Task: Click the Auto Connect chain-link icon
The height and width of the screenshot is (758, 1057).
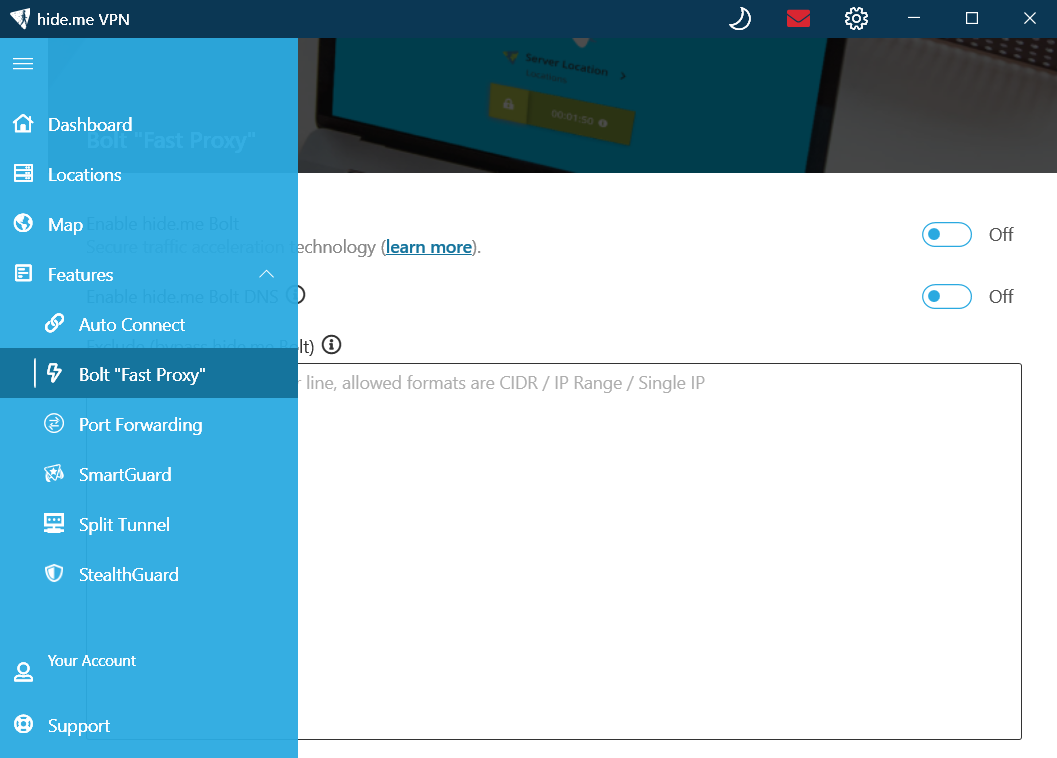Action: 55,323
